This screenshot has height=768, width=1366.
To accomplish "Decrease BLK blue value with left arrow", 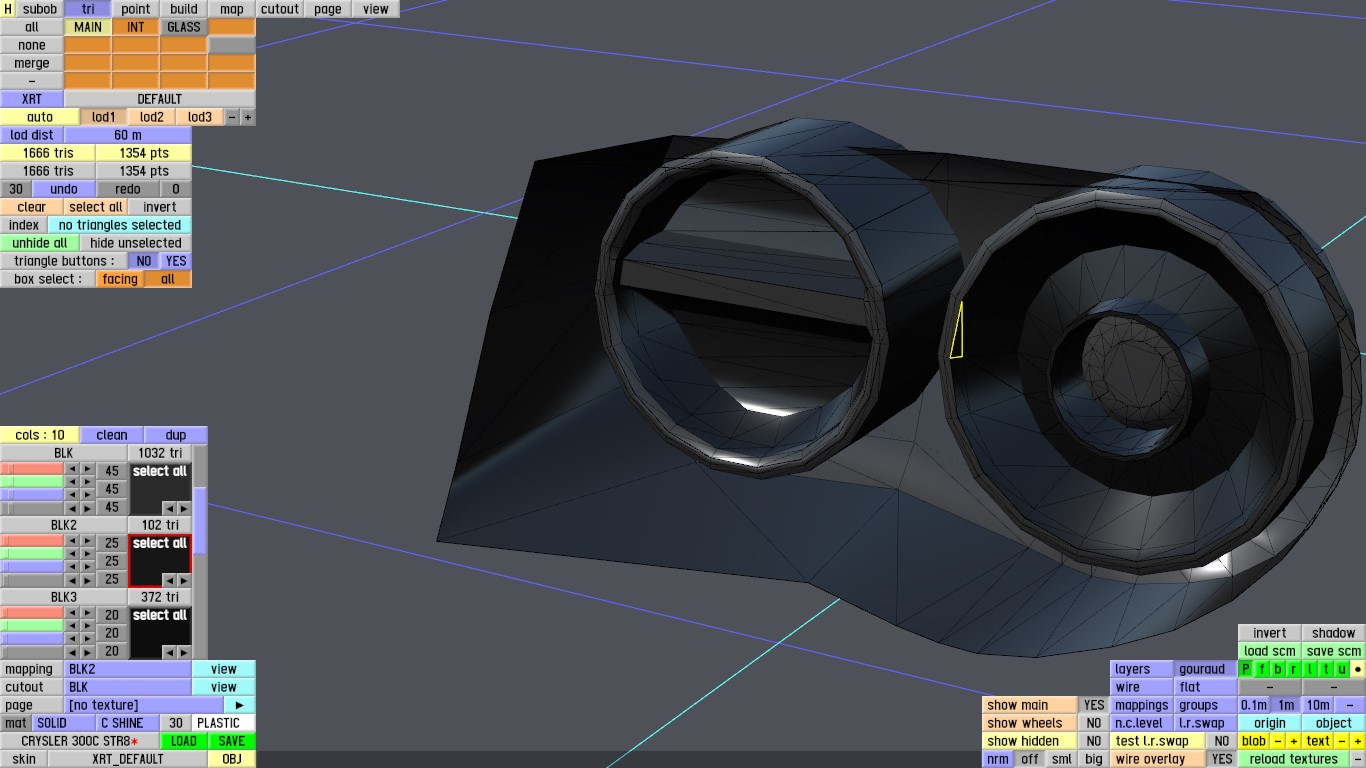I will (x=72, y=495).
